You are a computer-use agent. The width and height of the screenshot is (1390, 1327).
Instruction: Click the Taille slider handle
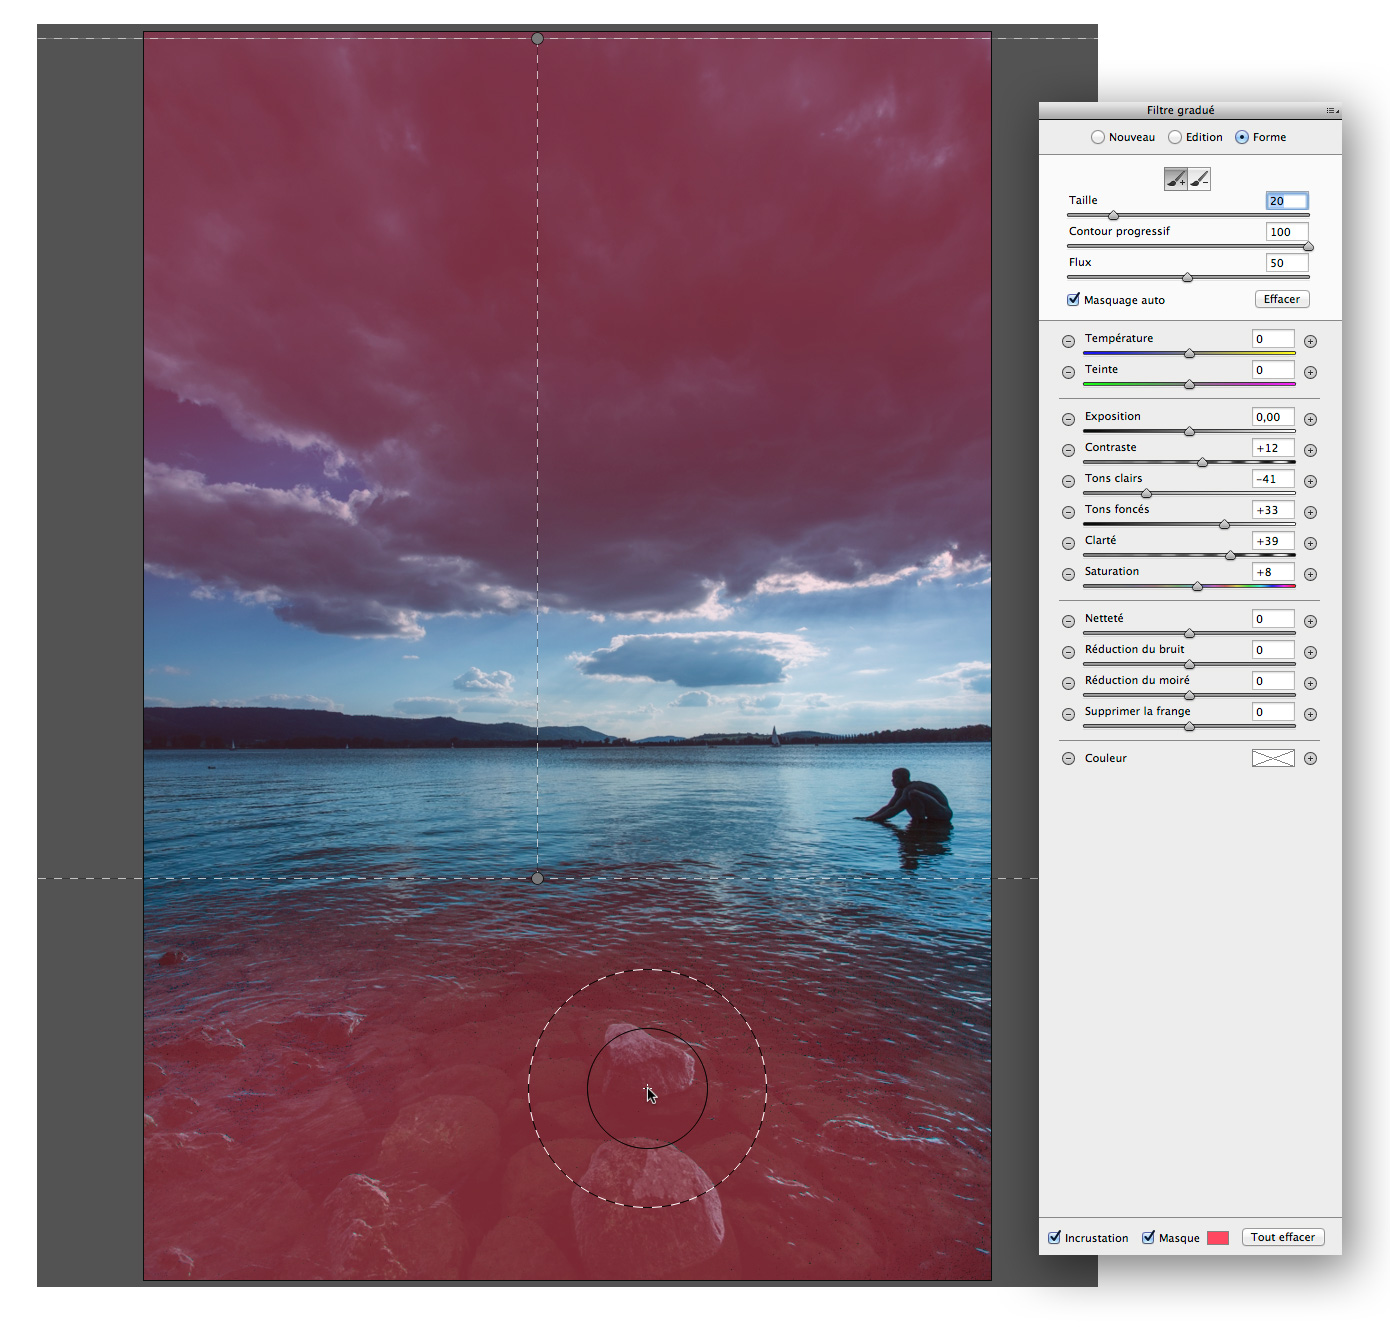1113,215
